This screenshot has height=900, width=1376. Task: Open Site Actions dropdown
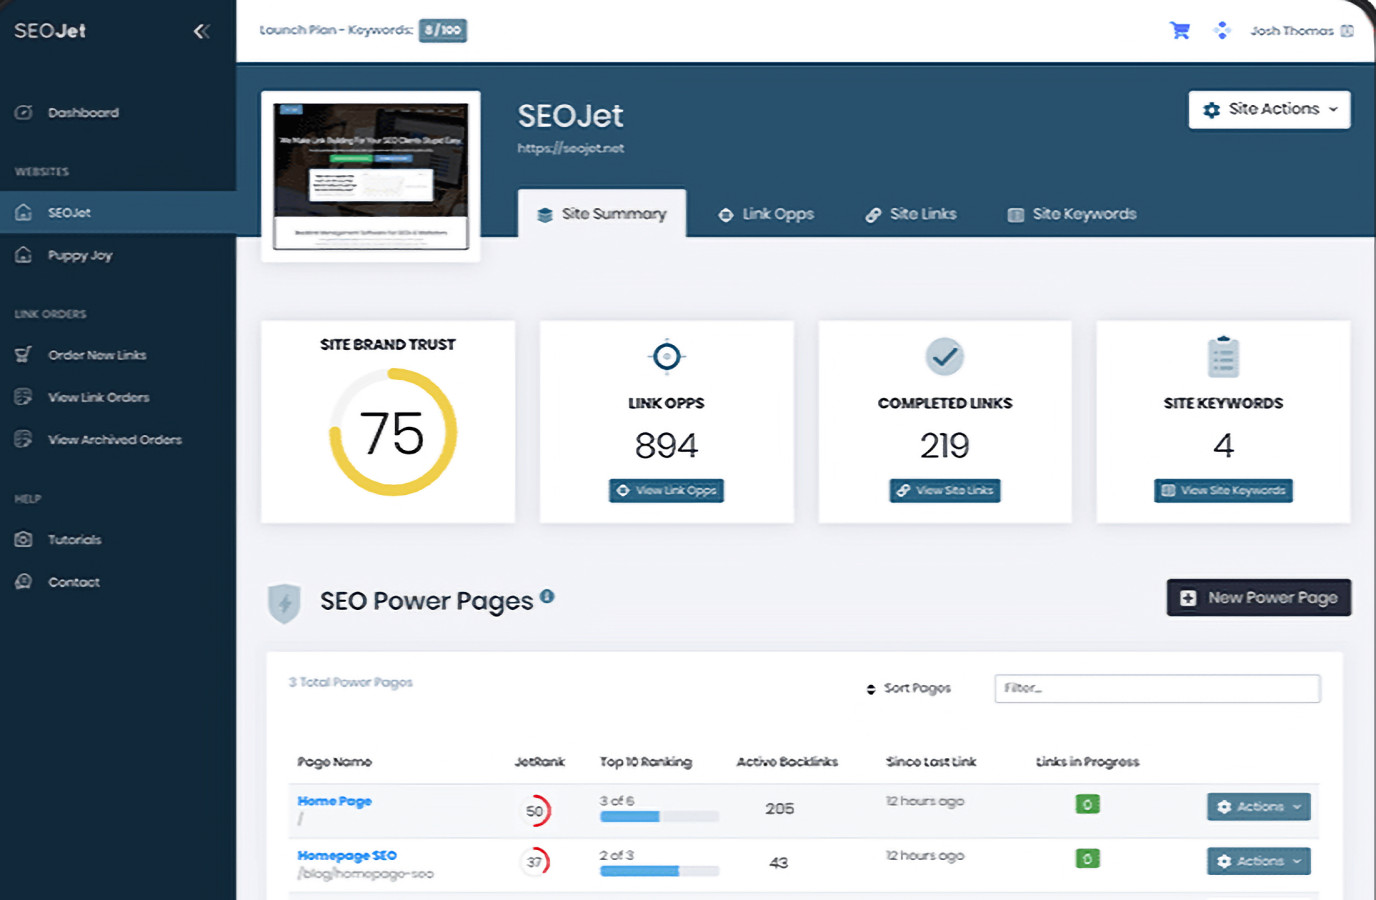tap(1269, 109)
